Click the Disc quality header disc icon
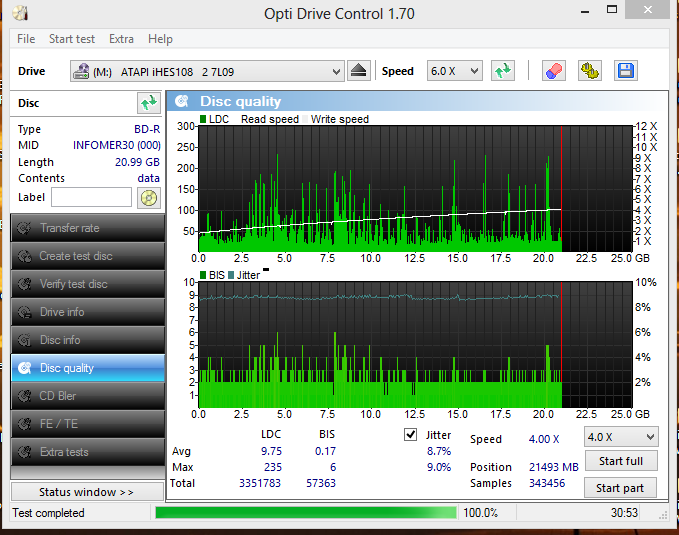This screenshot has height=535, width=679. [182, 101]
